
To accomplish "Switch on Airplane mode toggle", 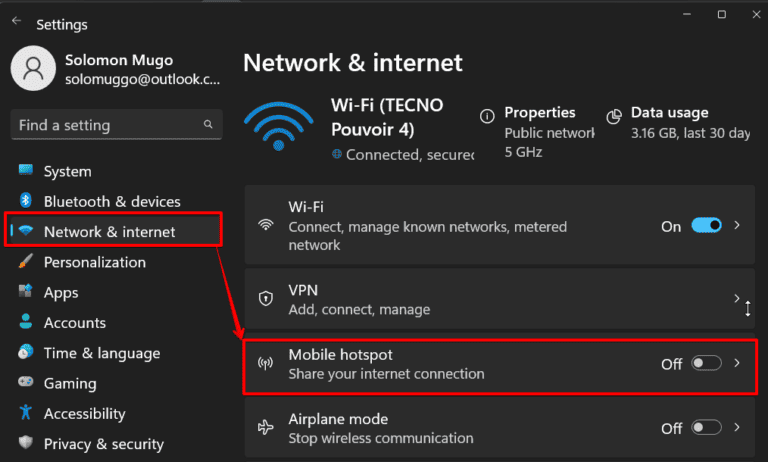I will tap(706, 428).
